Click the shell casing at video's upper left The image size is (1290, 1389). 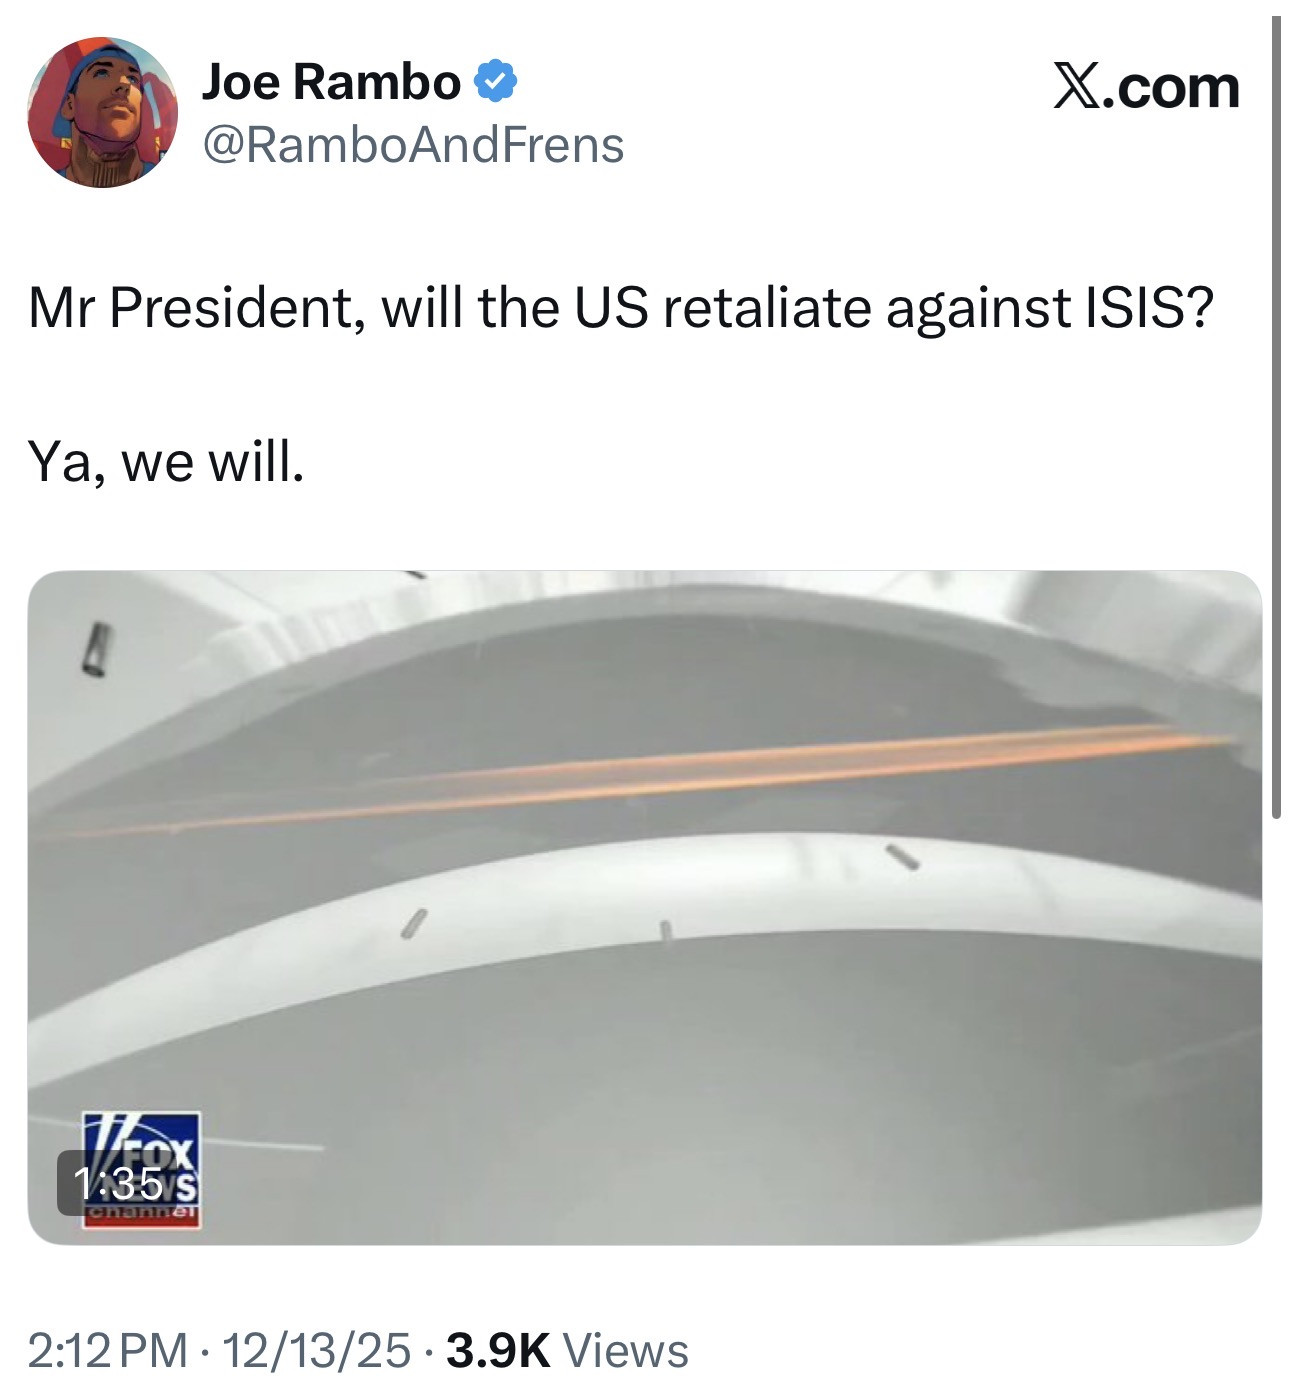click(x=96, y=649)
